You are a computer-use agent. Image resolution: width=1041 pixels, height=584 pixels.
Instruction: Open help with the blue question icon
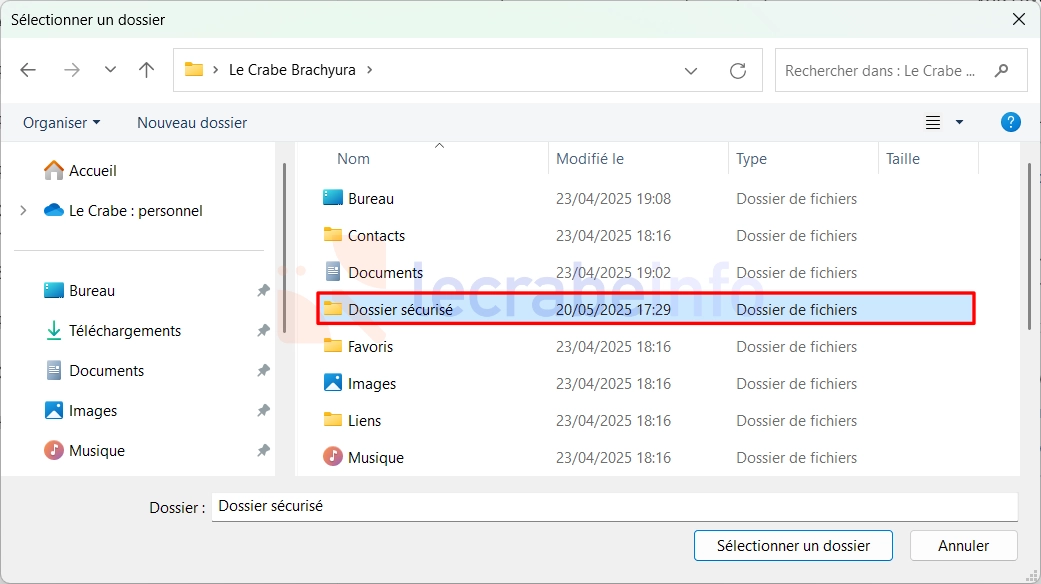click(1010, 122)
